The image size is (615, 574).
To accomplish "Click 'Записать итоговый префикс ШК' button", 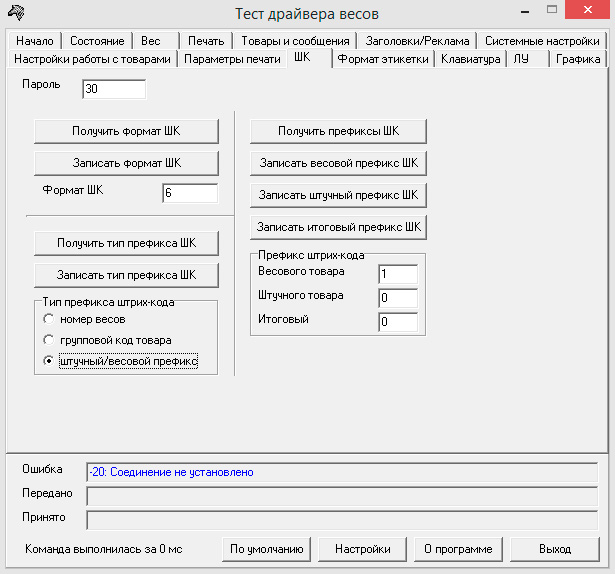I will 338,227.
